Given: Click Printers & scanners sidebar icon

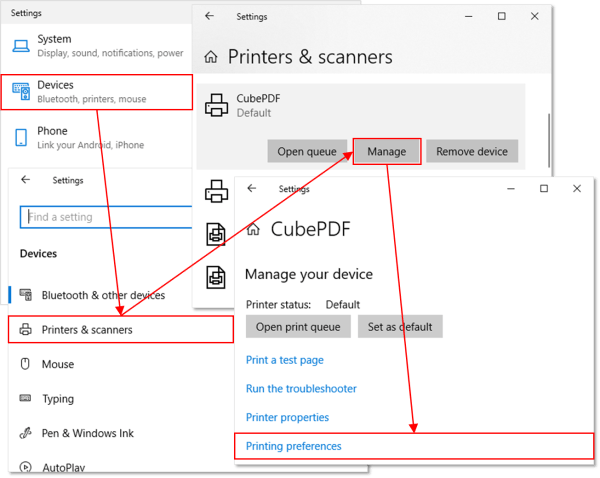Looking at the screenshot, I should [26, 329].
